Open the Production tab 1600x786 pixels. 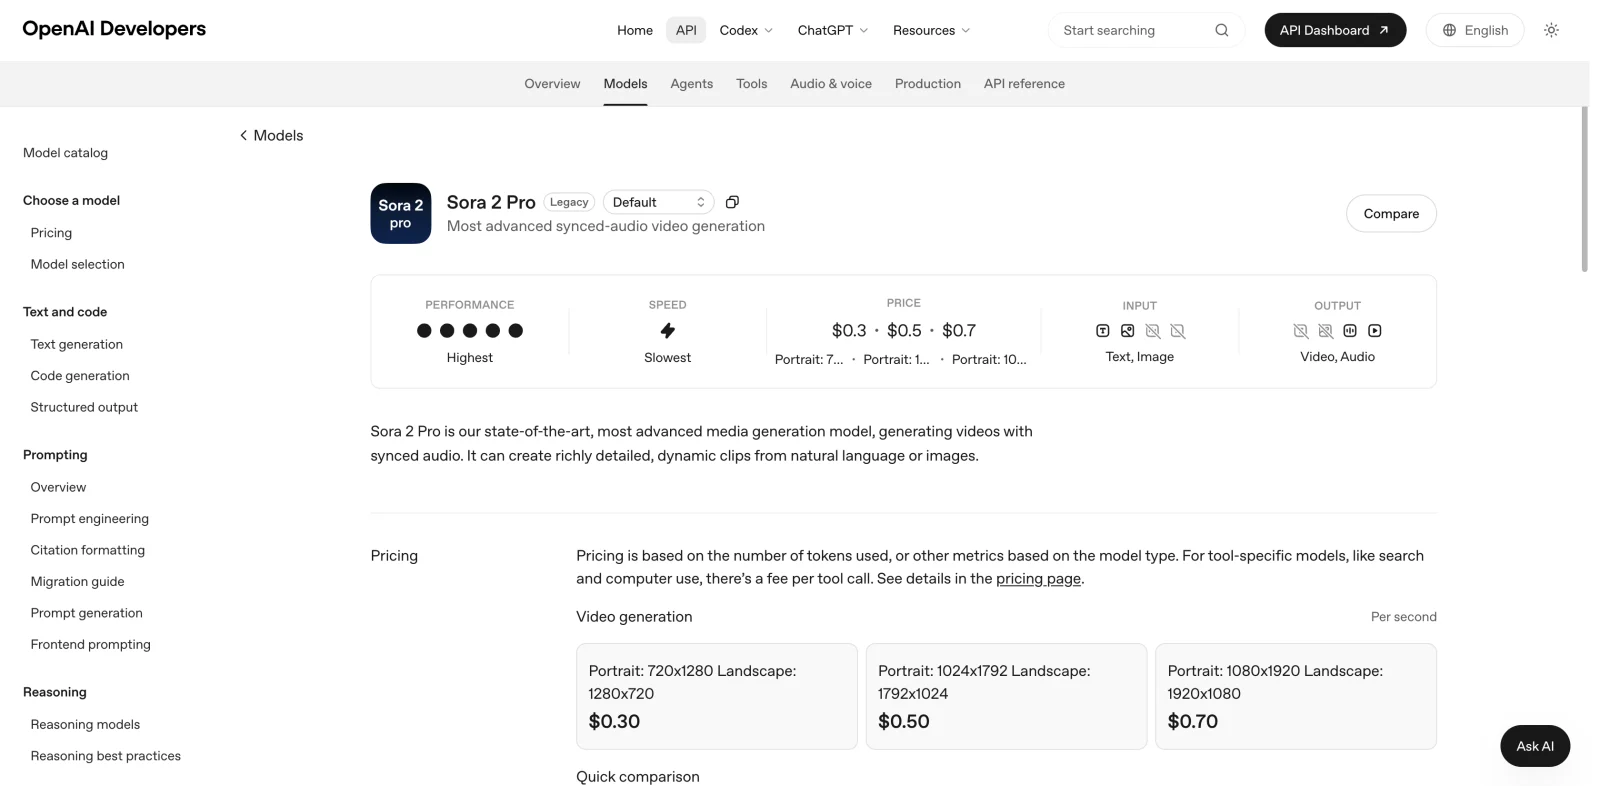pos(927,84)
